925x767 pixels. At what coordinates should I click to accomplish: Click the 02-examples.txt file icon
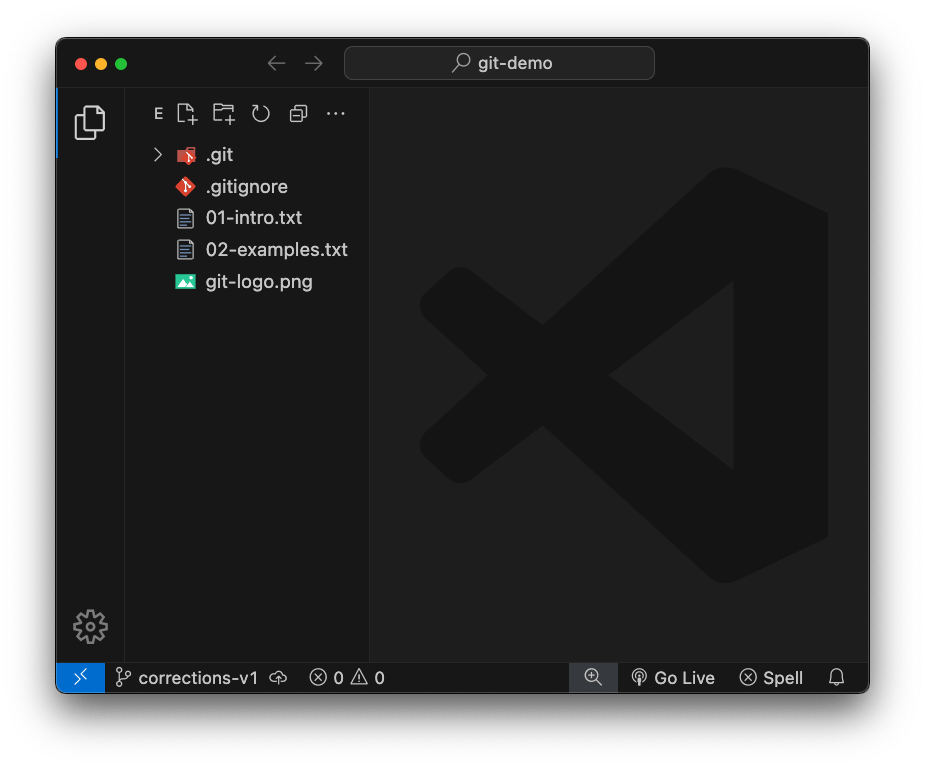(x=185, y=250)
